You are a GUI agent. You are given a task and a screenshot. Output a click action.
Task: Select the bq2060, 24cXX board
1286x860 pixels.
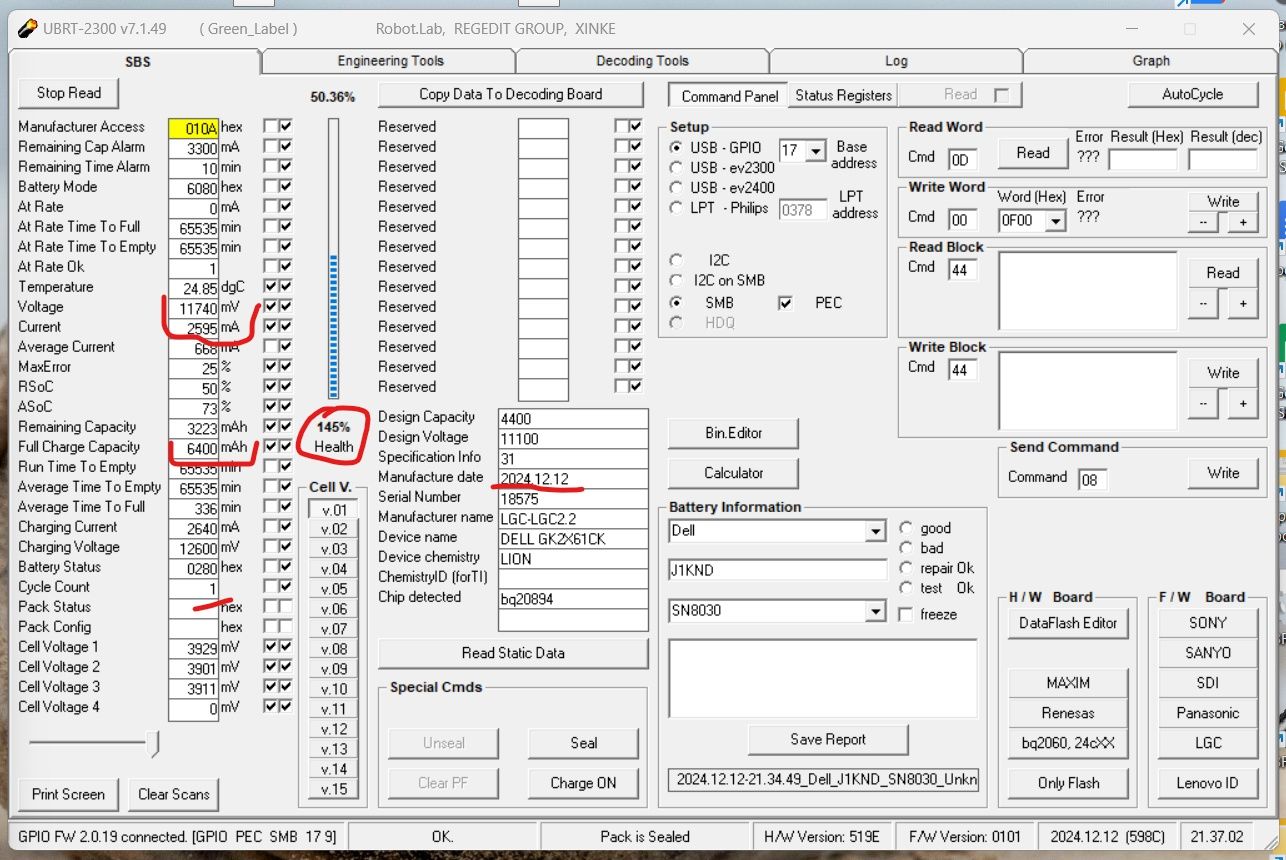coord(1068,743)
